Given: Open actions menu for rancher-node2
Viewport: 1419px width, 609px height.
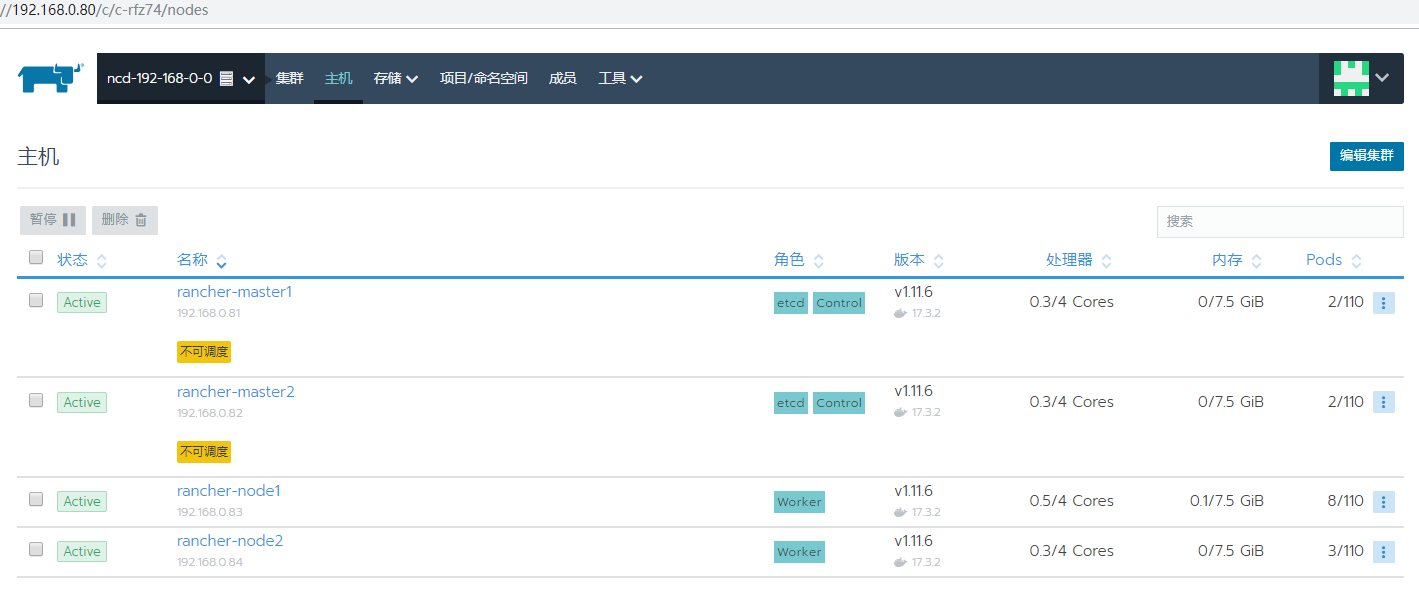Looking at the screenshot, I should pyautogui.click(x=1384, y=551).
